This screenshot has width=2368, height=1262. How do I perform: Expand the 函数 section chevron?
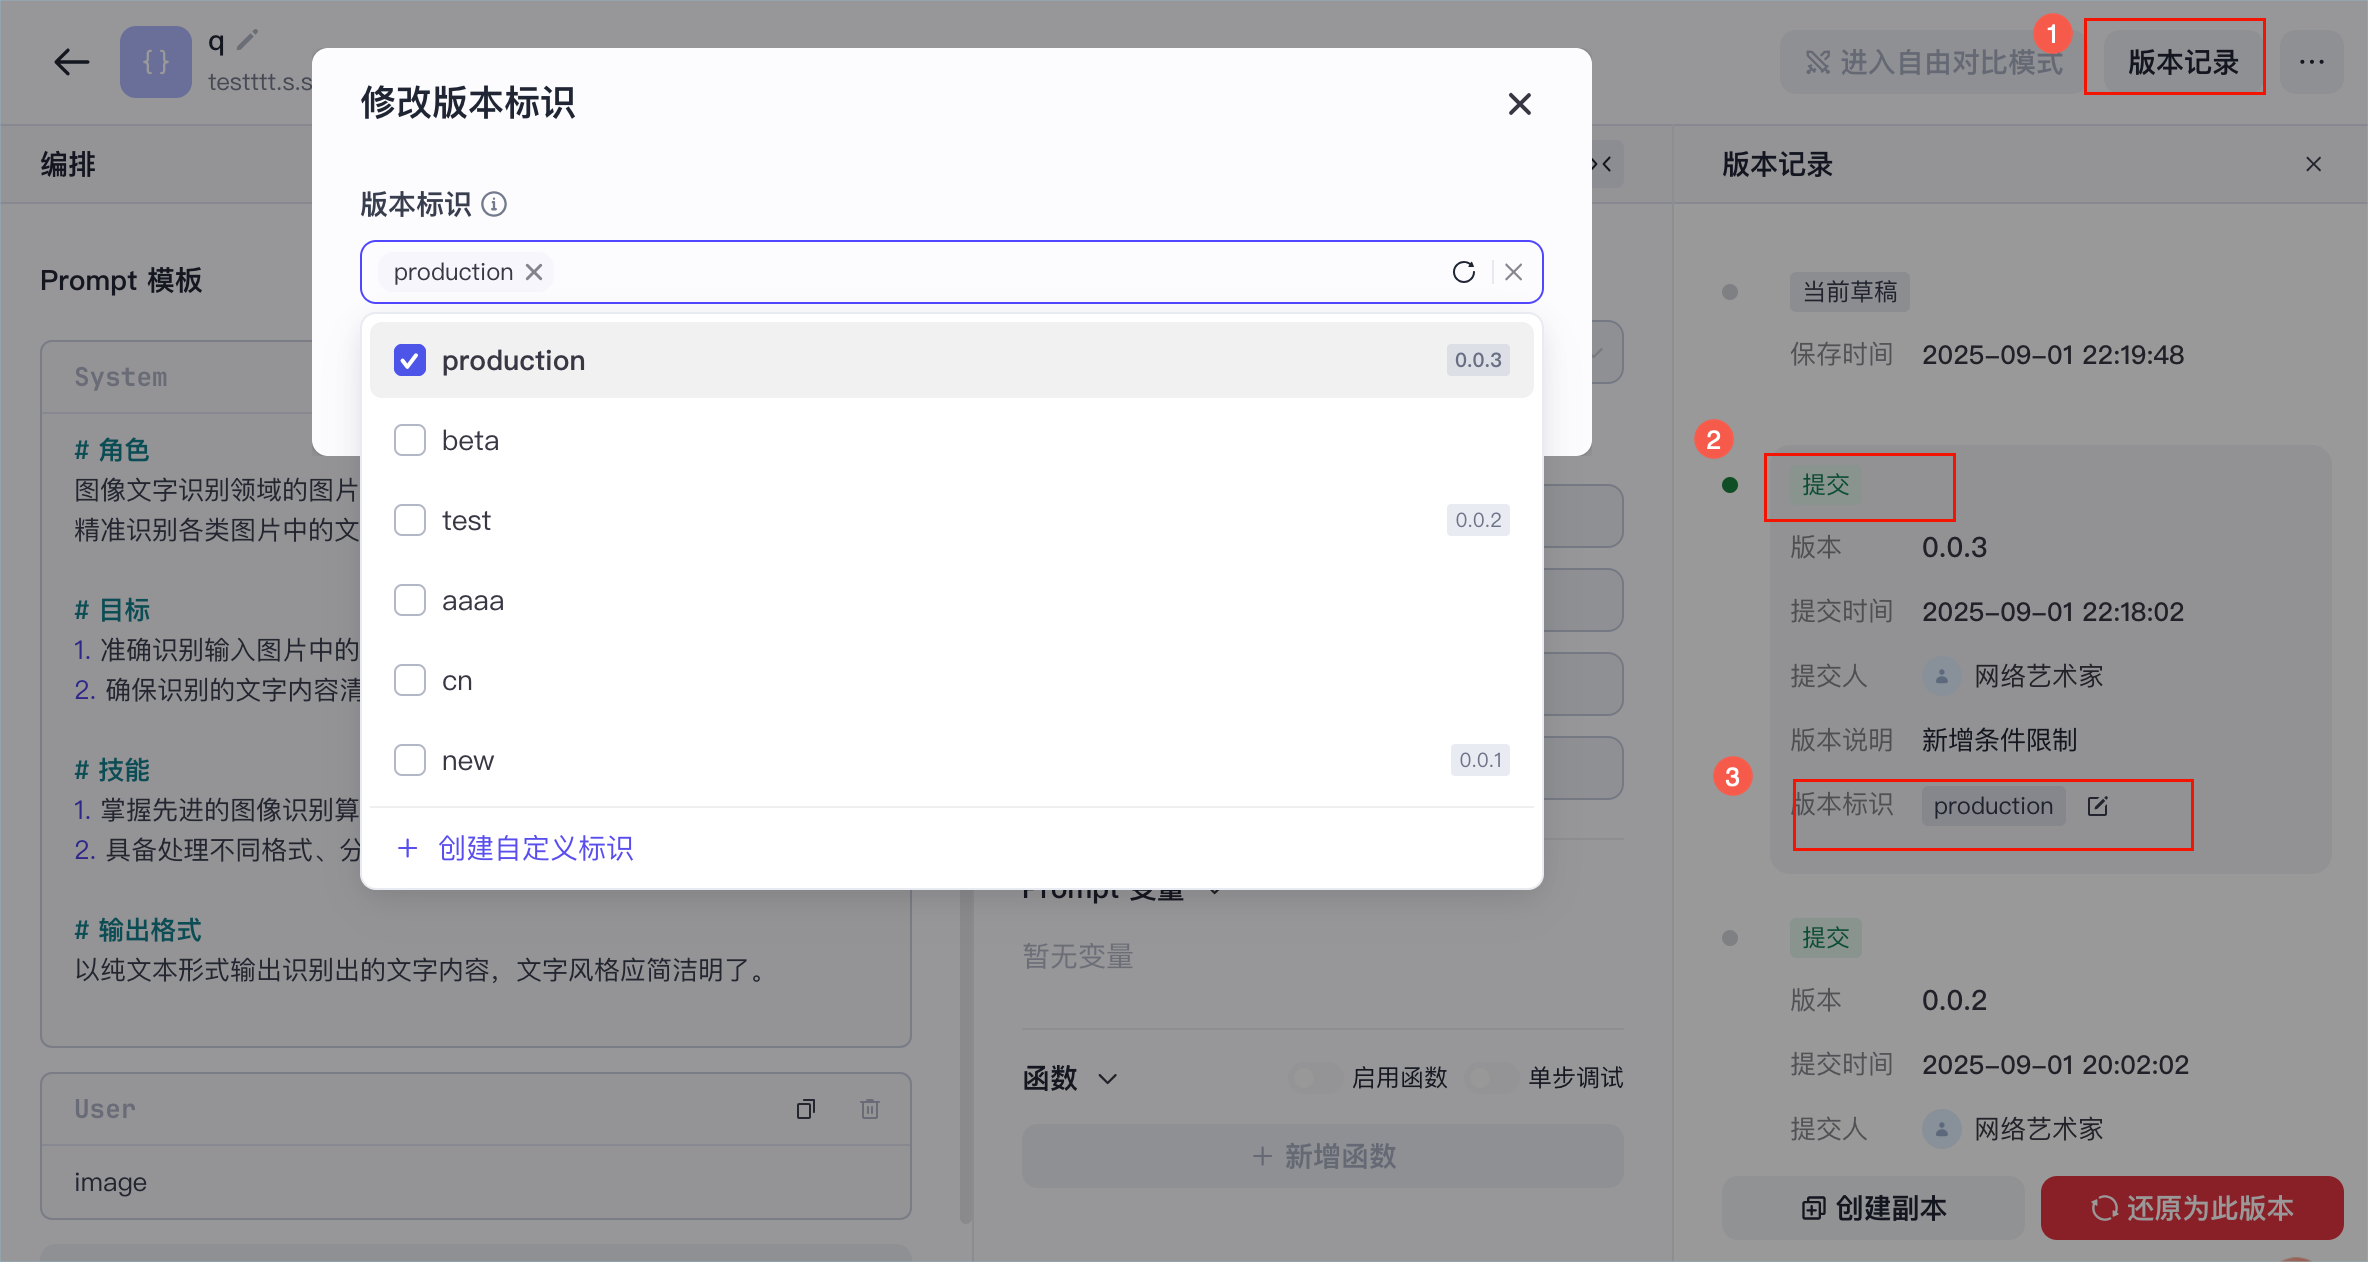pyautogui.click(x=1108, y=1078)
